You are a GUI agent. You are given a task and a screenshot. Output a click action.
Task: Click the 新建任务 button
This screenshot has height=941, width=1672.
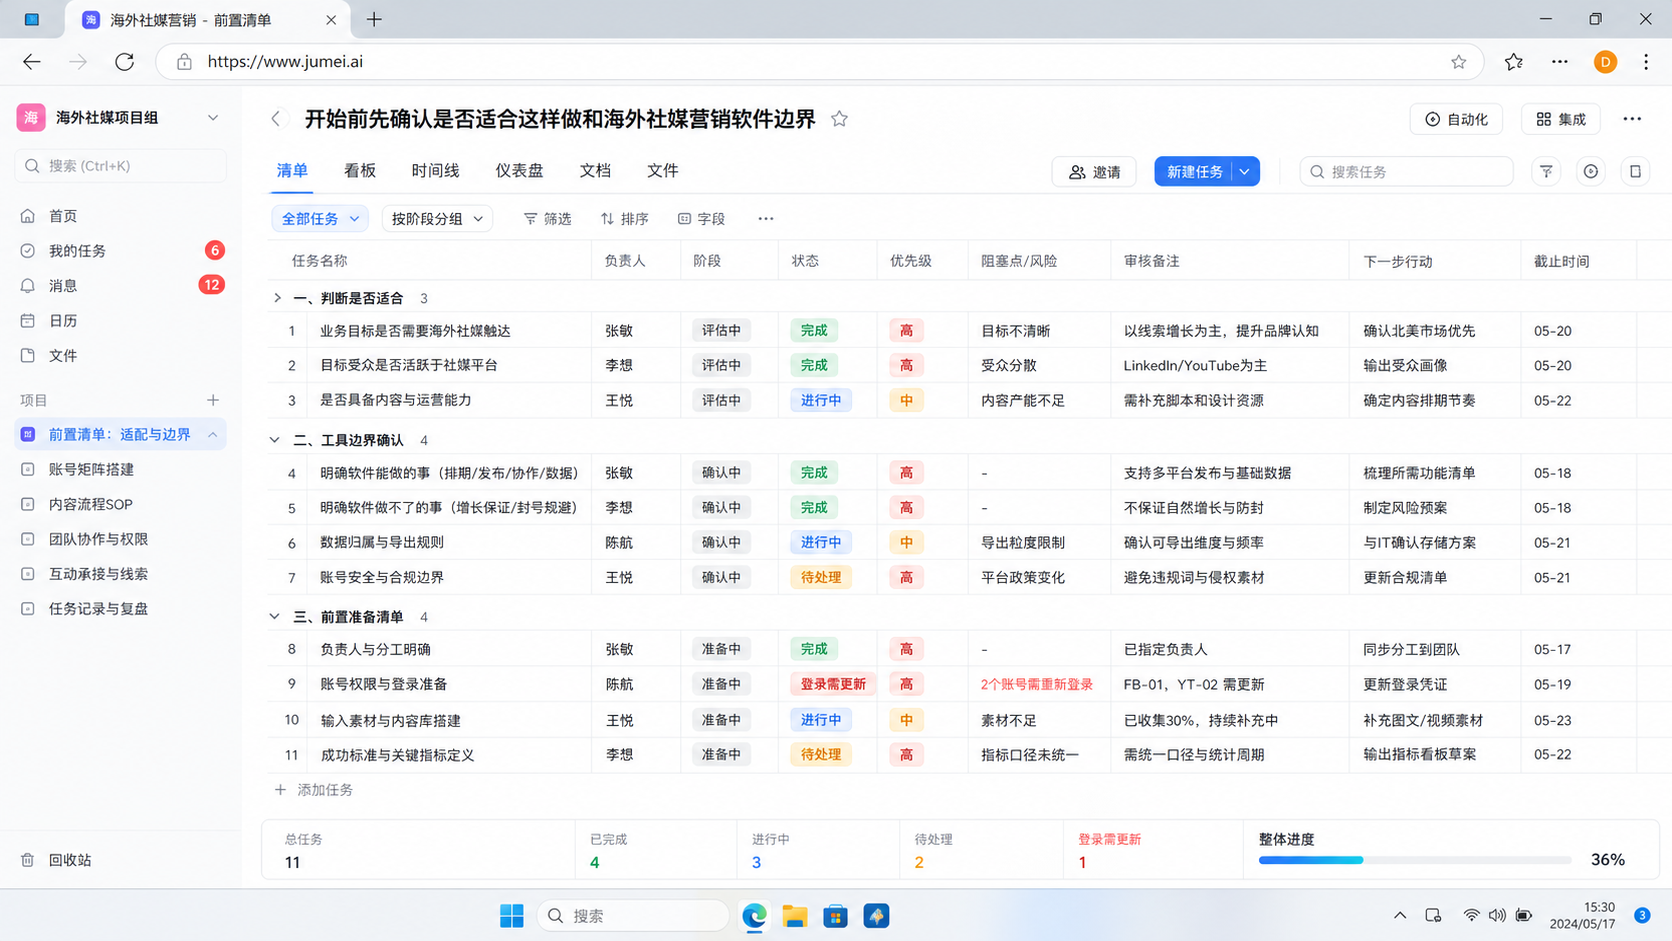(1194, 172)
